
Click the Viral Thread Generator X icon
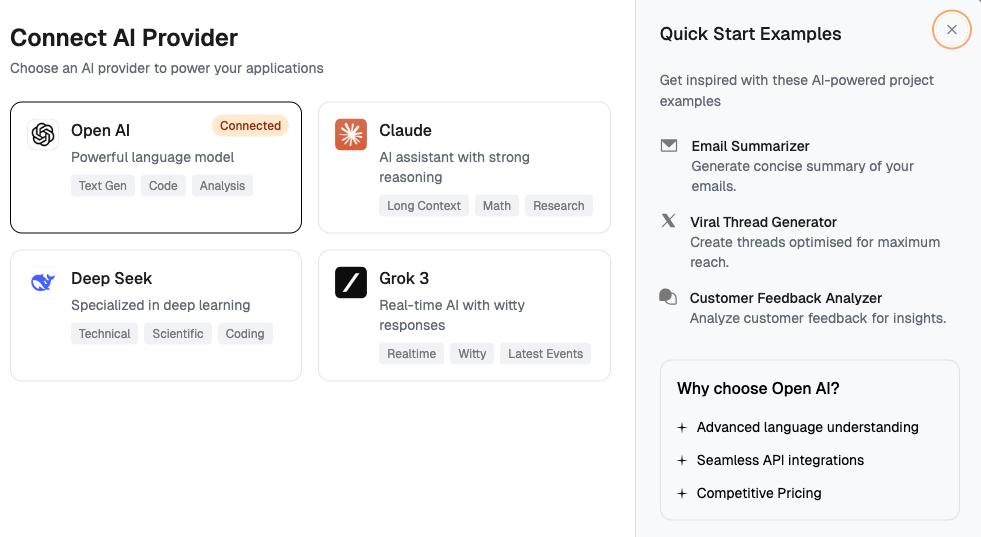669,221
